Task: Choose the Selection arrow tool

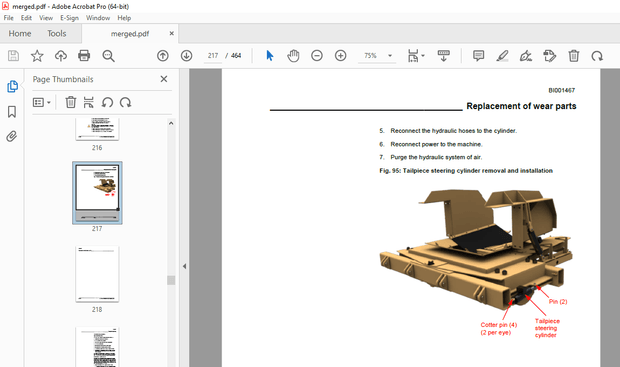Action: 270,56
